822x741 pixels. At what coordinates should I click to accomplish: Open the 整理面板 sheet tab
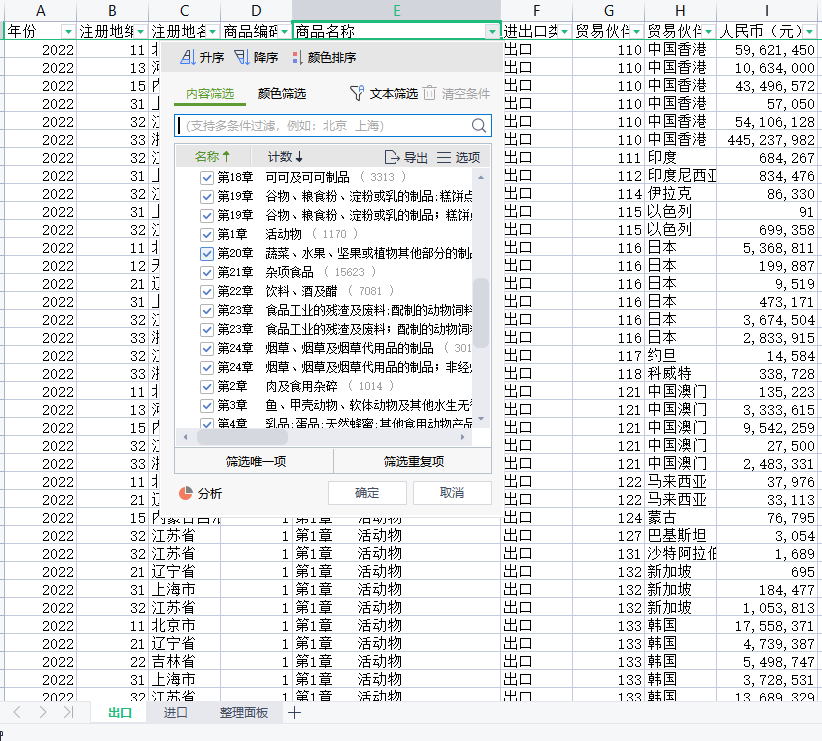point(244,713)
